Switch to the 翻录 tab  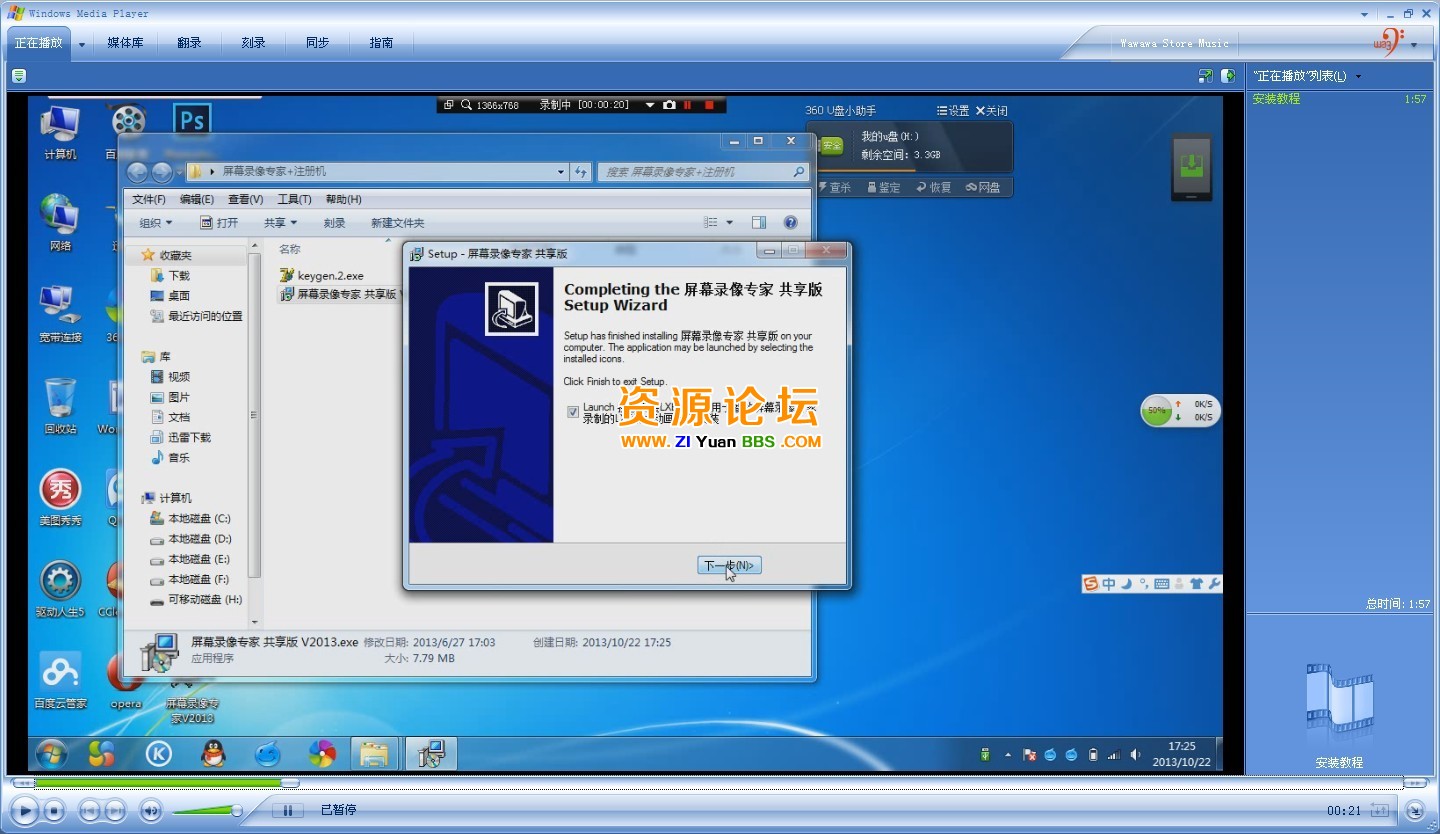click(189, 43)
